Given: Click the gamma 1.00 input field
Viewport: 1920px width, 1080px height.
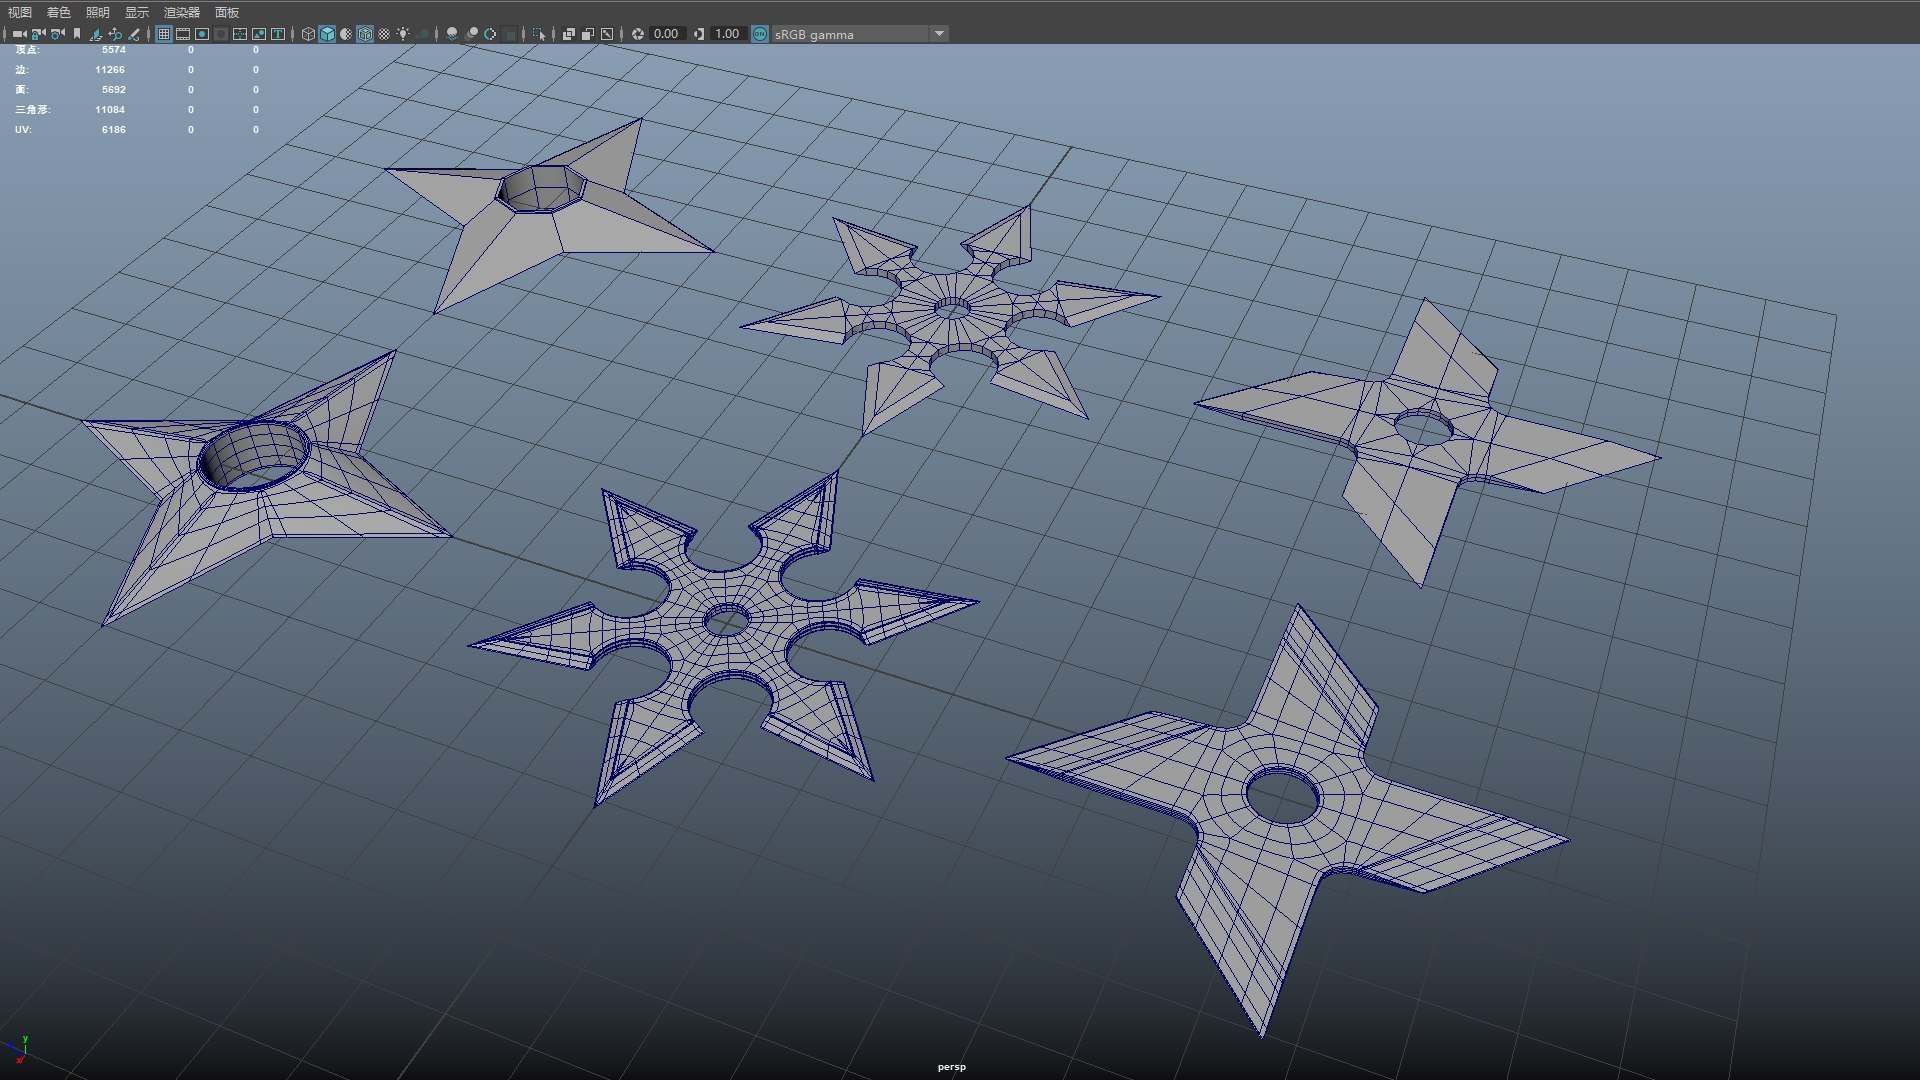Looking at the screenshot, I should click(727, 34).
